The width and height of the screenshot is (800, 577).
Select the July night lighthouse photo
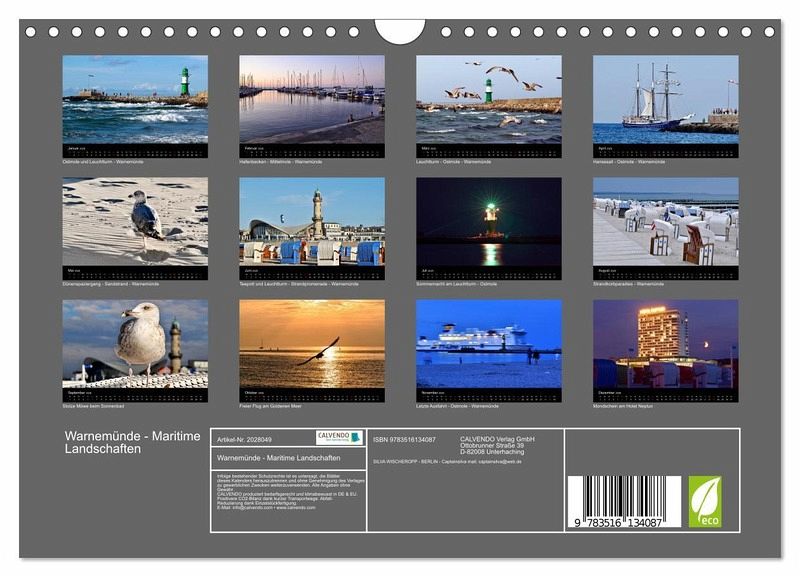point(488,221)
